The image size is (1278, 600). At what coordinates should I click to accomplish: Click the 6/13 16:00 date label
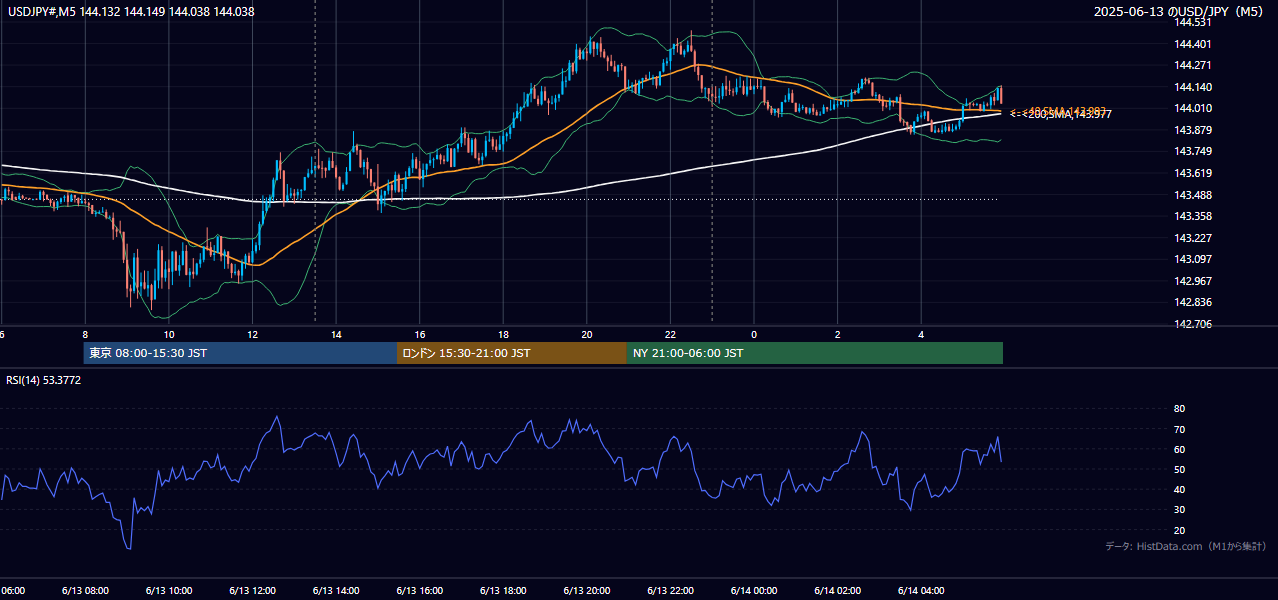(x=420, y=591)
